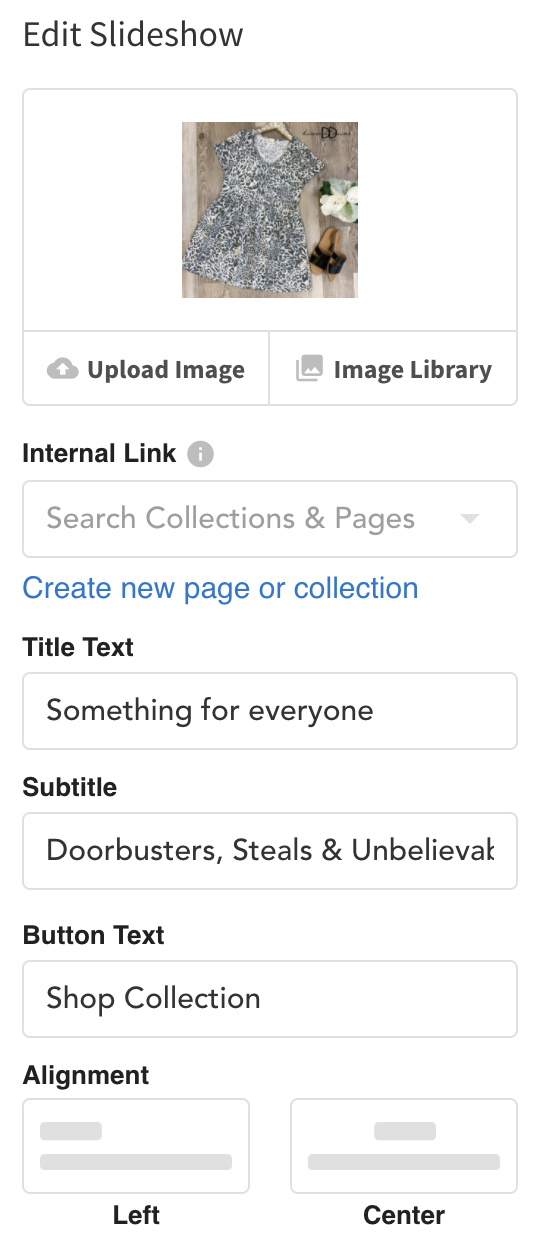Click the Internal Link field label
The width and height of the screenshot is (538, 1250).
pos(99,454)
